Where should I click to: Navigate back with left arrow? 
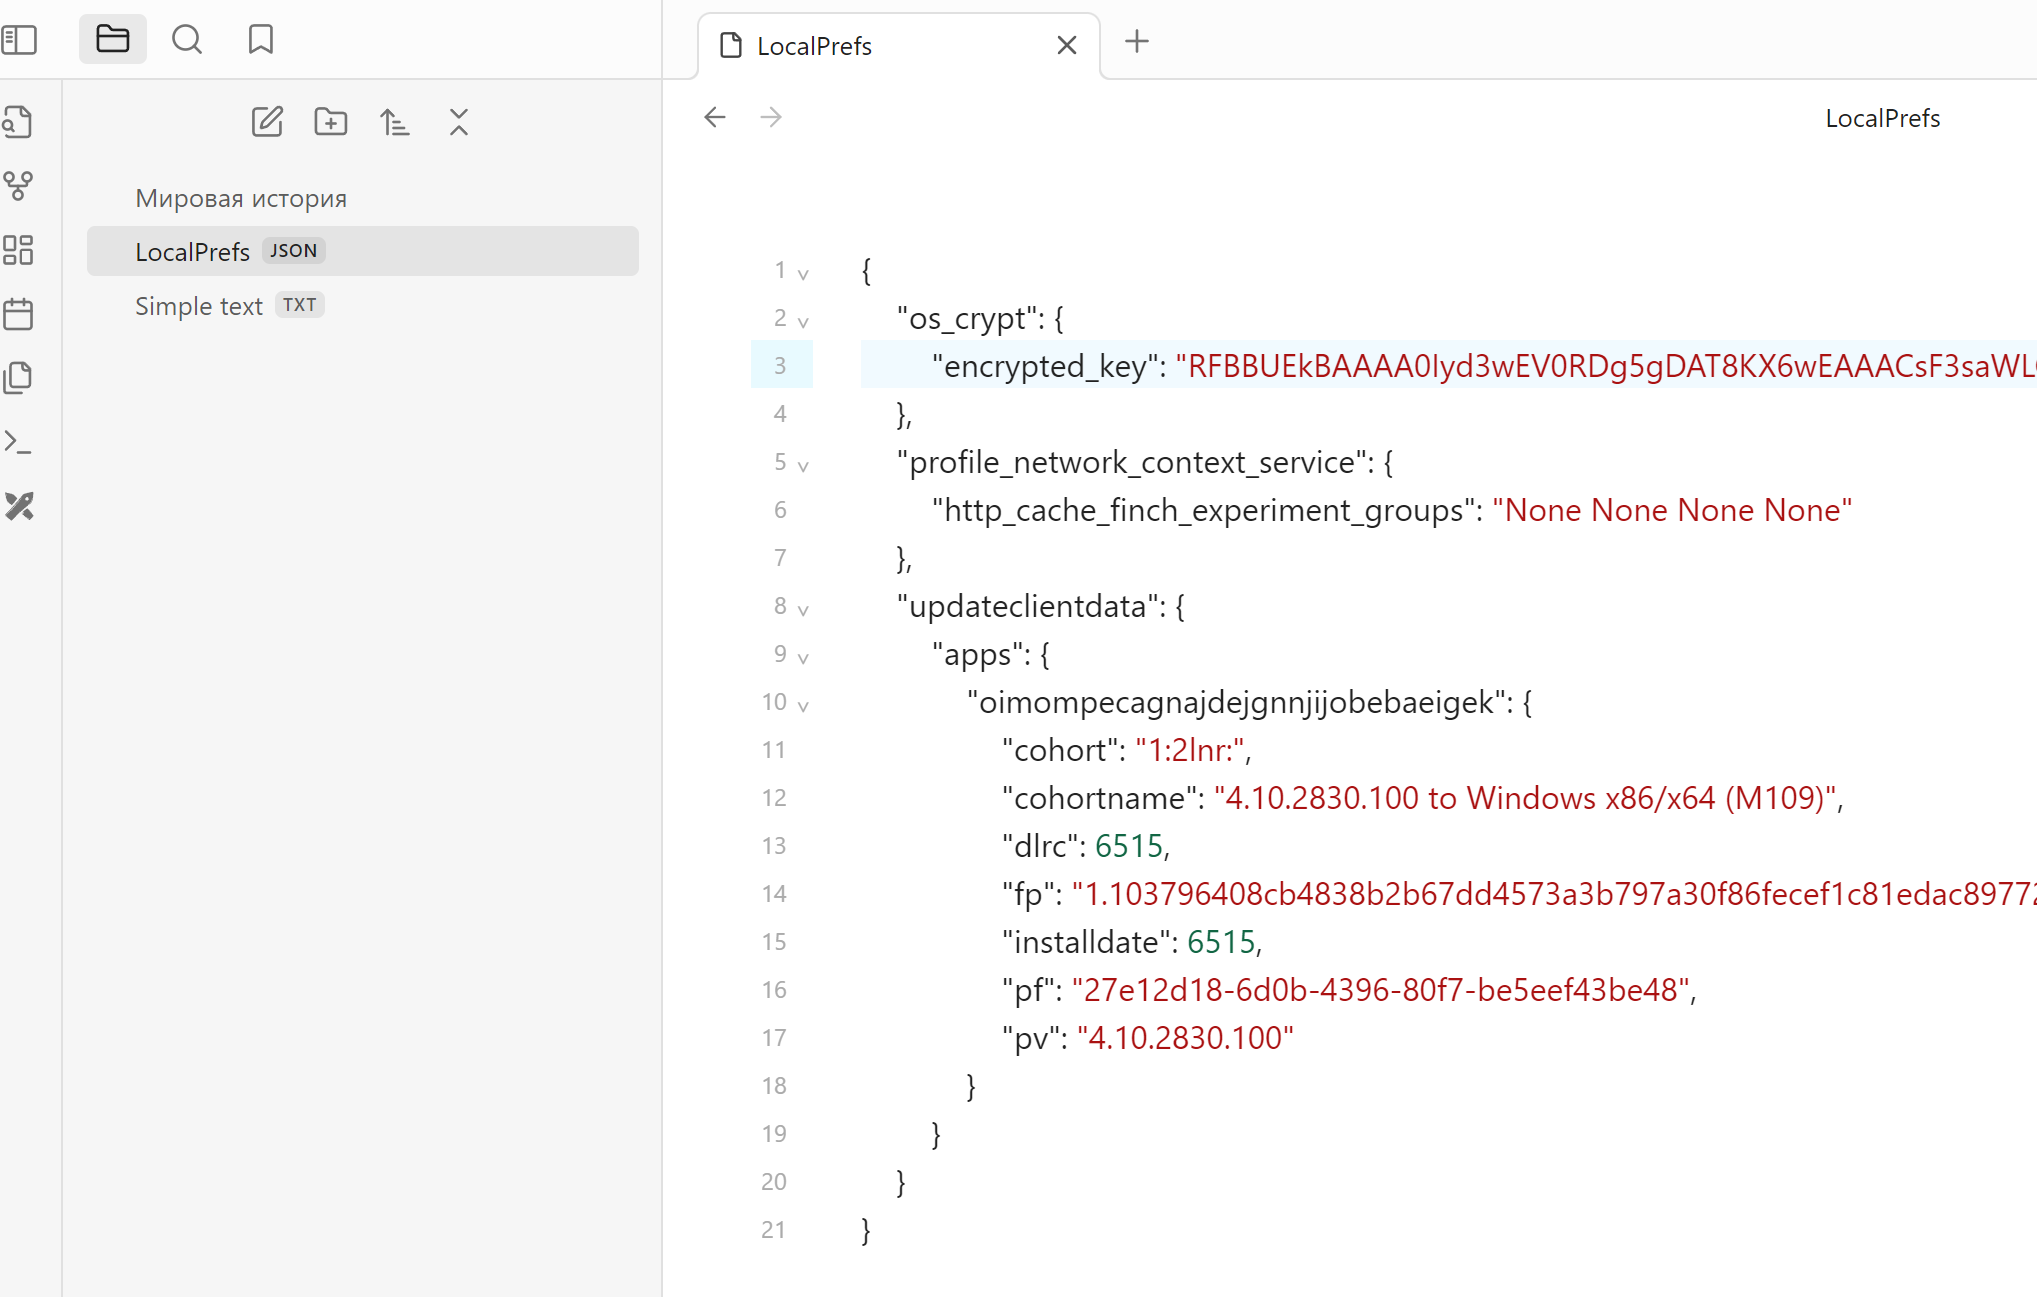(714, 118)
